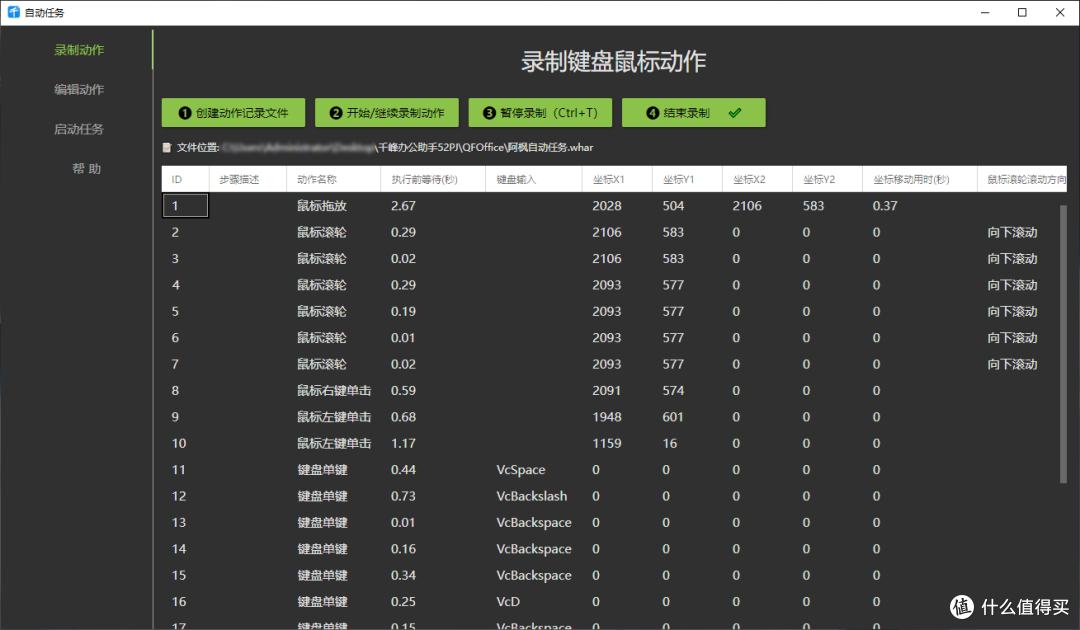Click the 坐标X1 column header
Screen dimensions: 1080x630
coord(617,180)
